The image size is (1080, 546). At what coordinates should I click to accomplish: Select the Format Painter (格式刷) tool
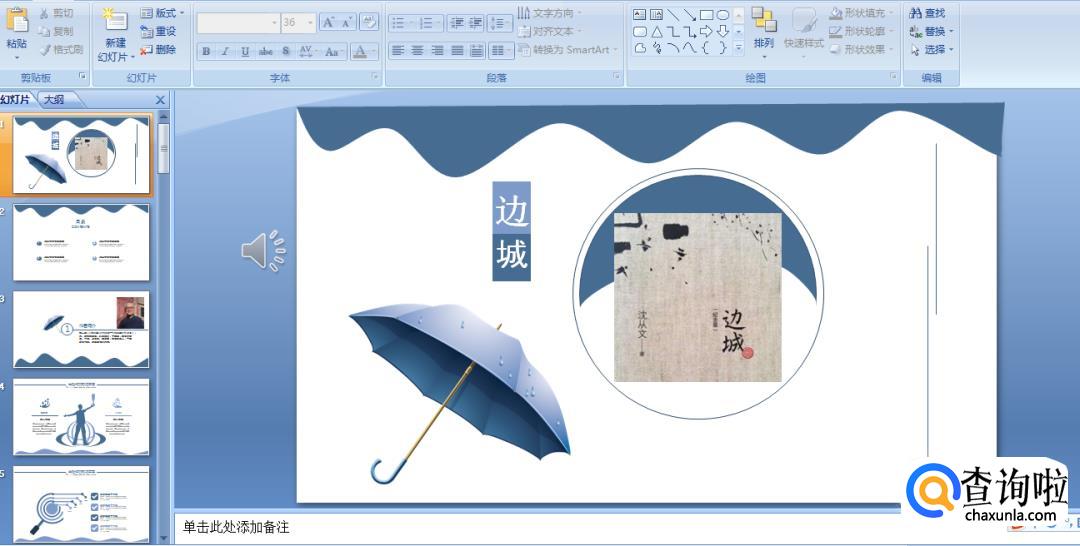pyautogui.click(x=60, y=50)
